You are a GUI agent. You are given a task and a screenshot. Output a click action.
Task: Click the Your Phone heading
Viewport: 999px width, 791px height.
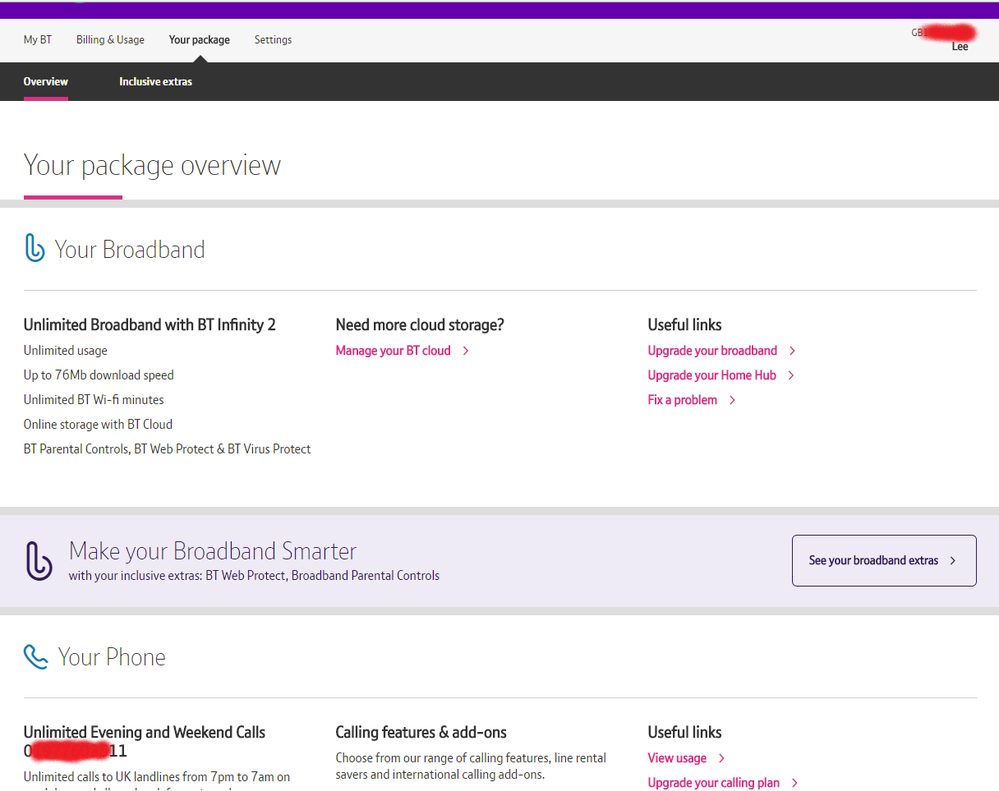112,657
